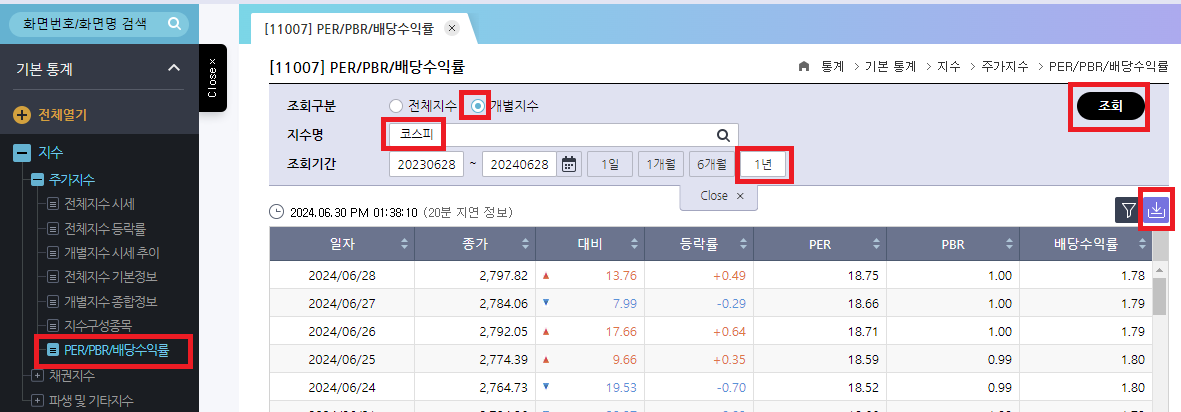Select PER/PBR/배당수익률 in the sidebar
Screen dimensions: 1181x412
click(116, 349)
